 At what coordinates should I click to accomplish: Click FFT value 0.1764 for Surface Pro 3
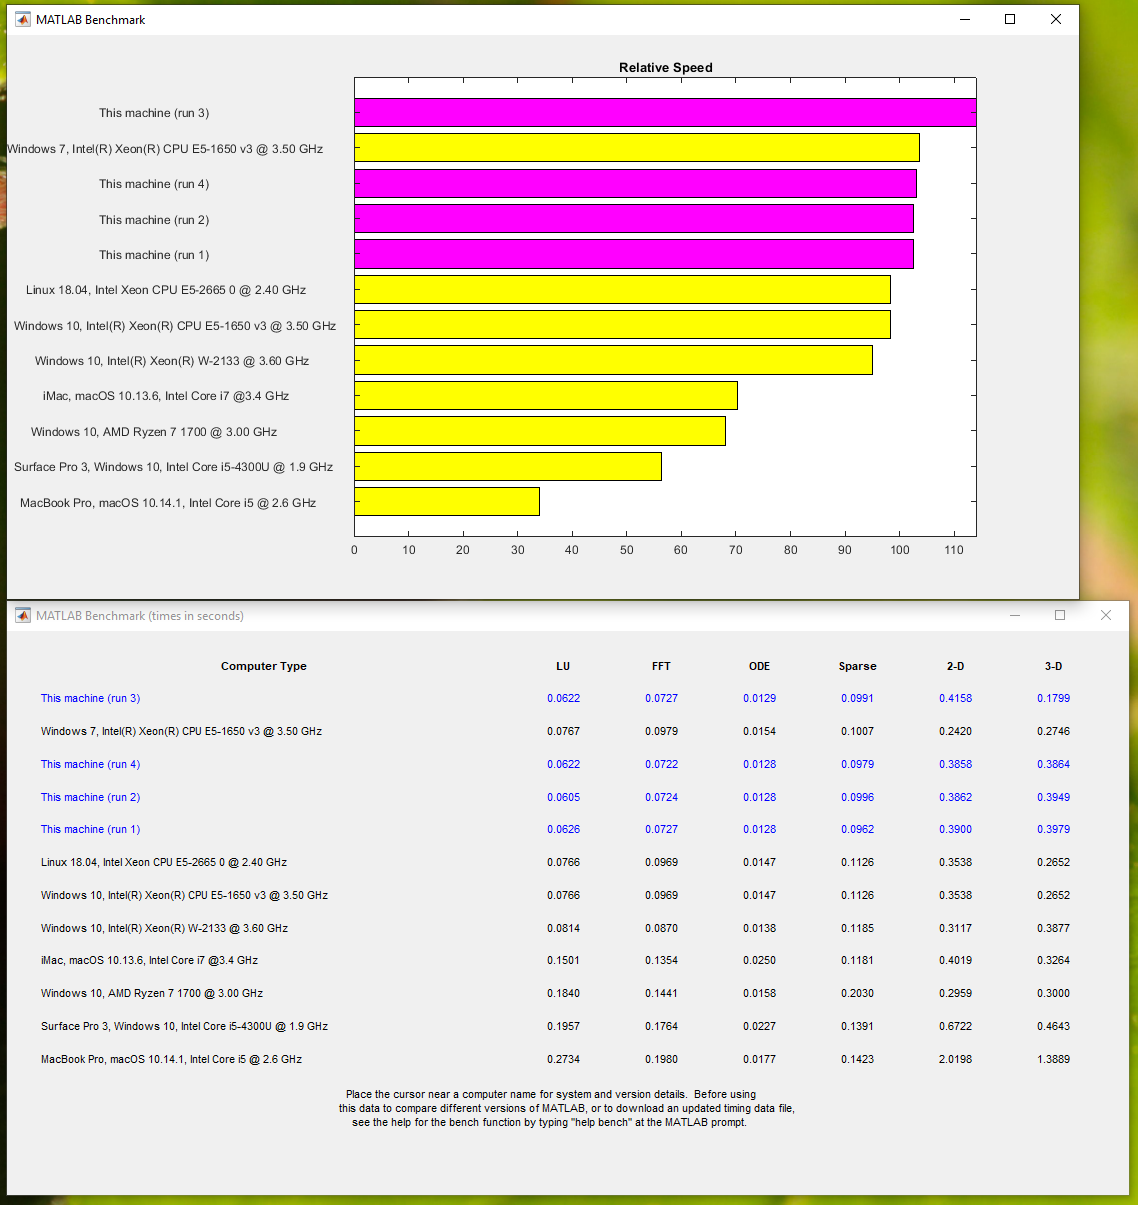(x=661, y=1026)
